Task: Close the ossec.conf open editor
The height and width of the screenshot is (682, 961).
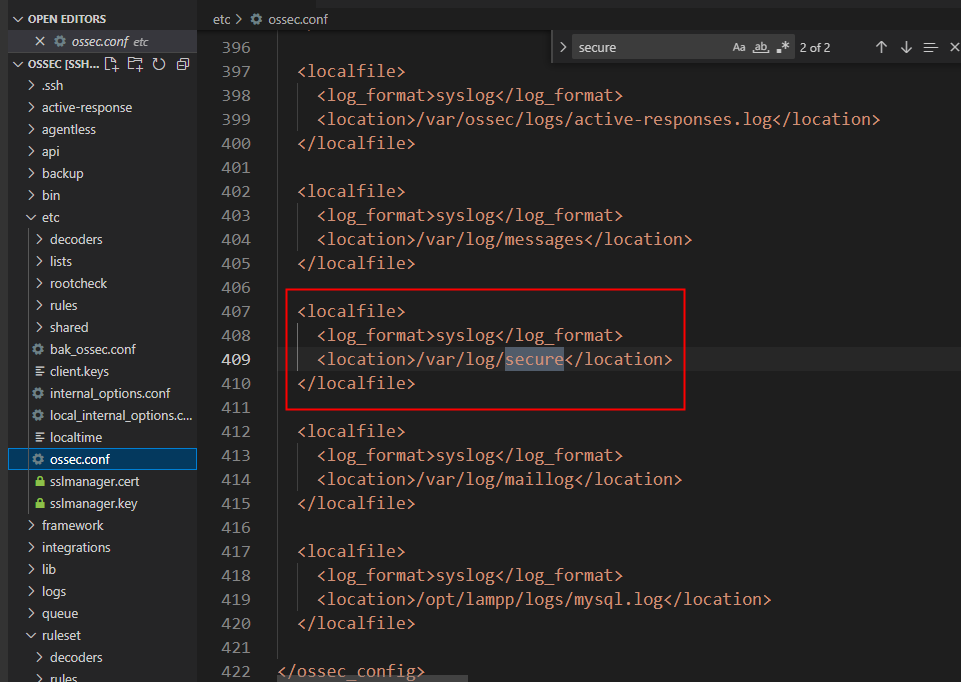Action: (x=40, y=41)
